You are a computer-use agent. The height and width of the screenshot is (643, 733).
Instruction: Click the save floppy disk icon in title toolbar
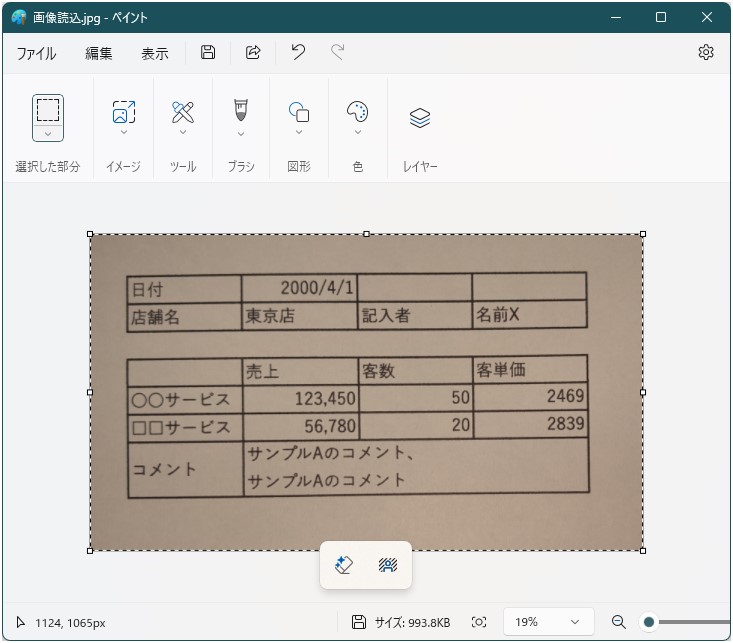point(208,52)
